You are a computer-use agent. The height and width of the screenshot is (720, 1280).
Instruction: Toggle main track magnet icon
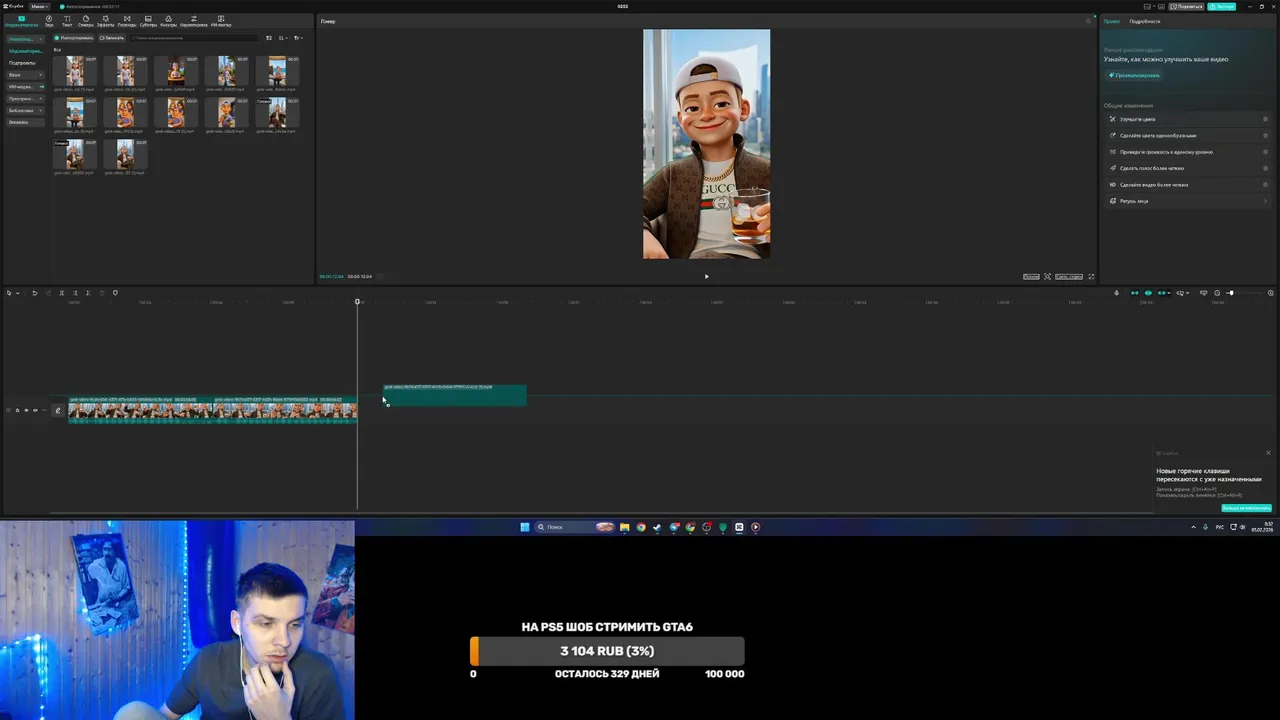click(1134, 293)
